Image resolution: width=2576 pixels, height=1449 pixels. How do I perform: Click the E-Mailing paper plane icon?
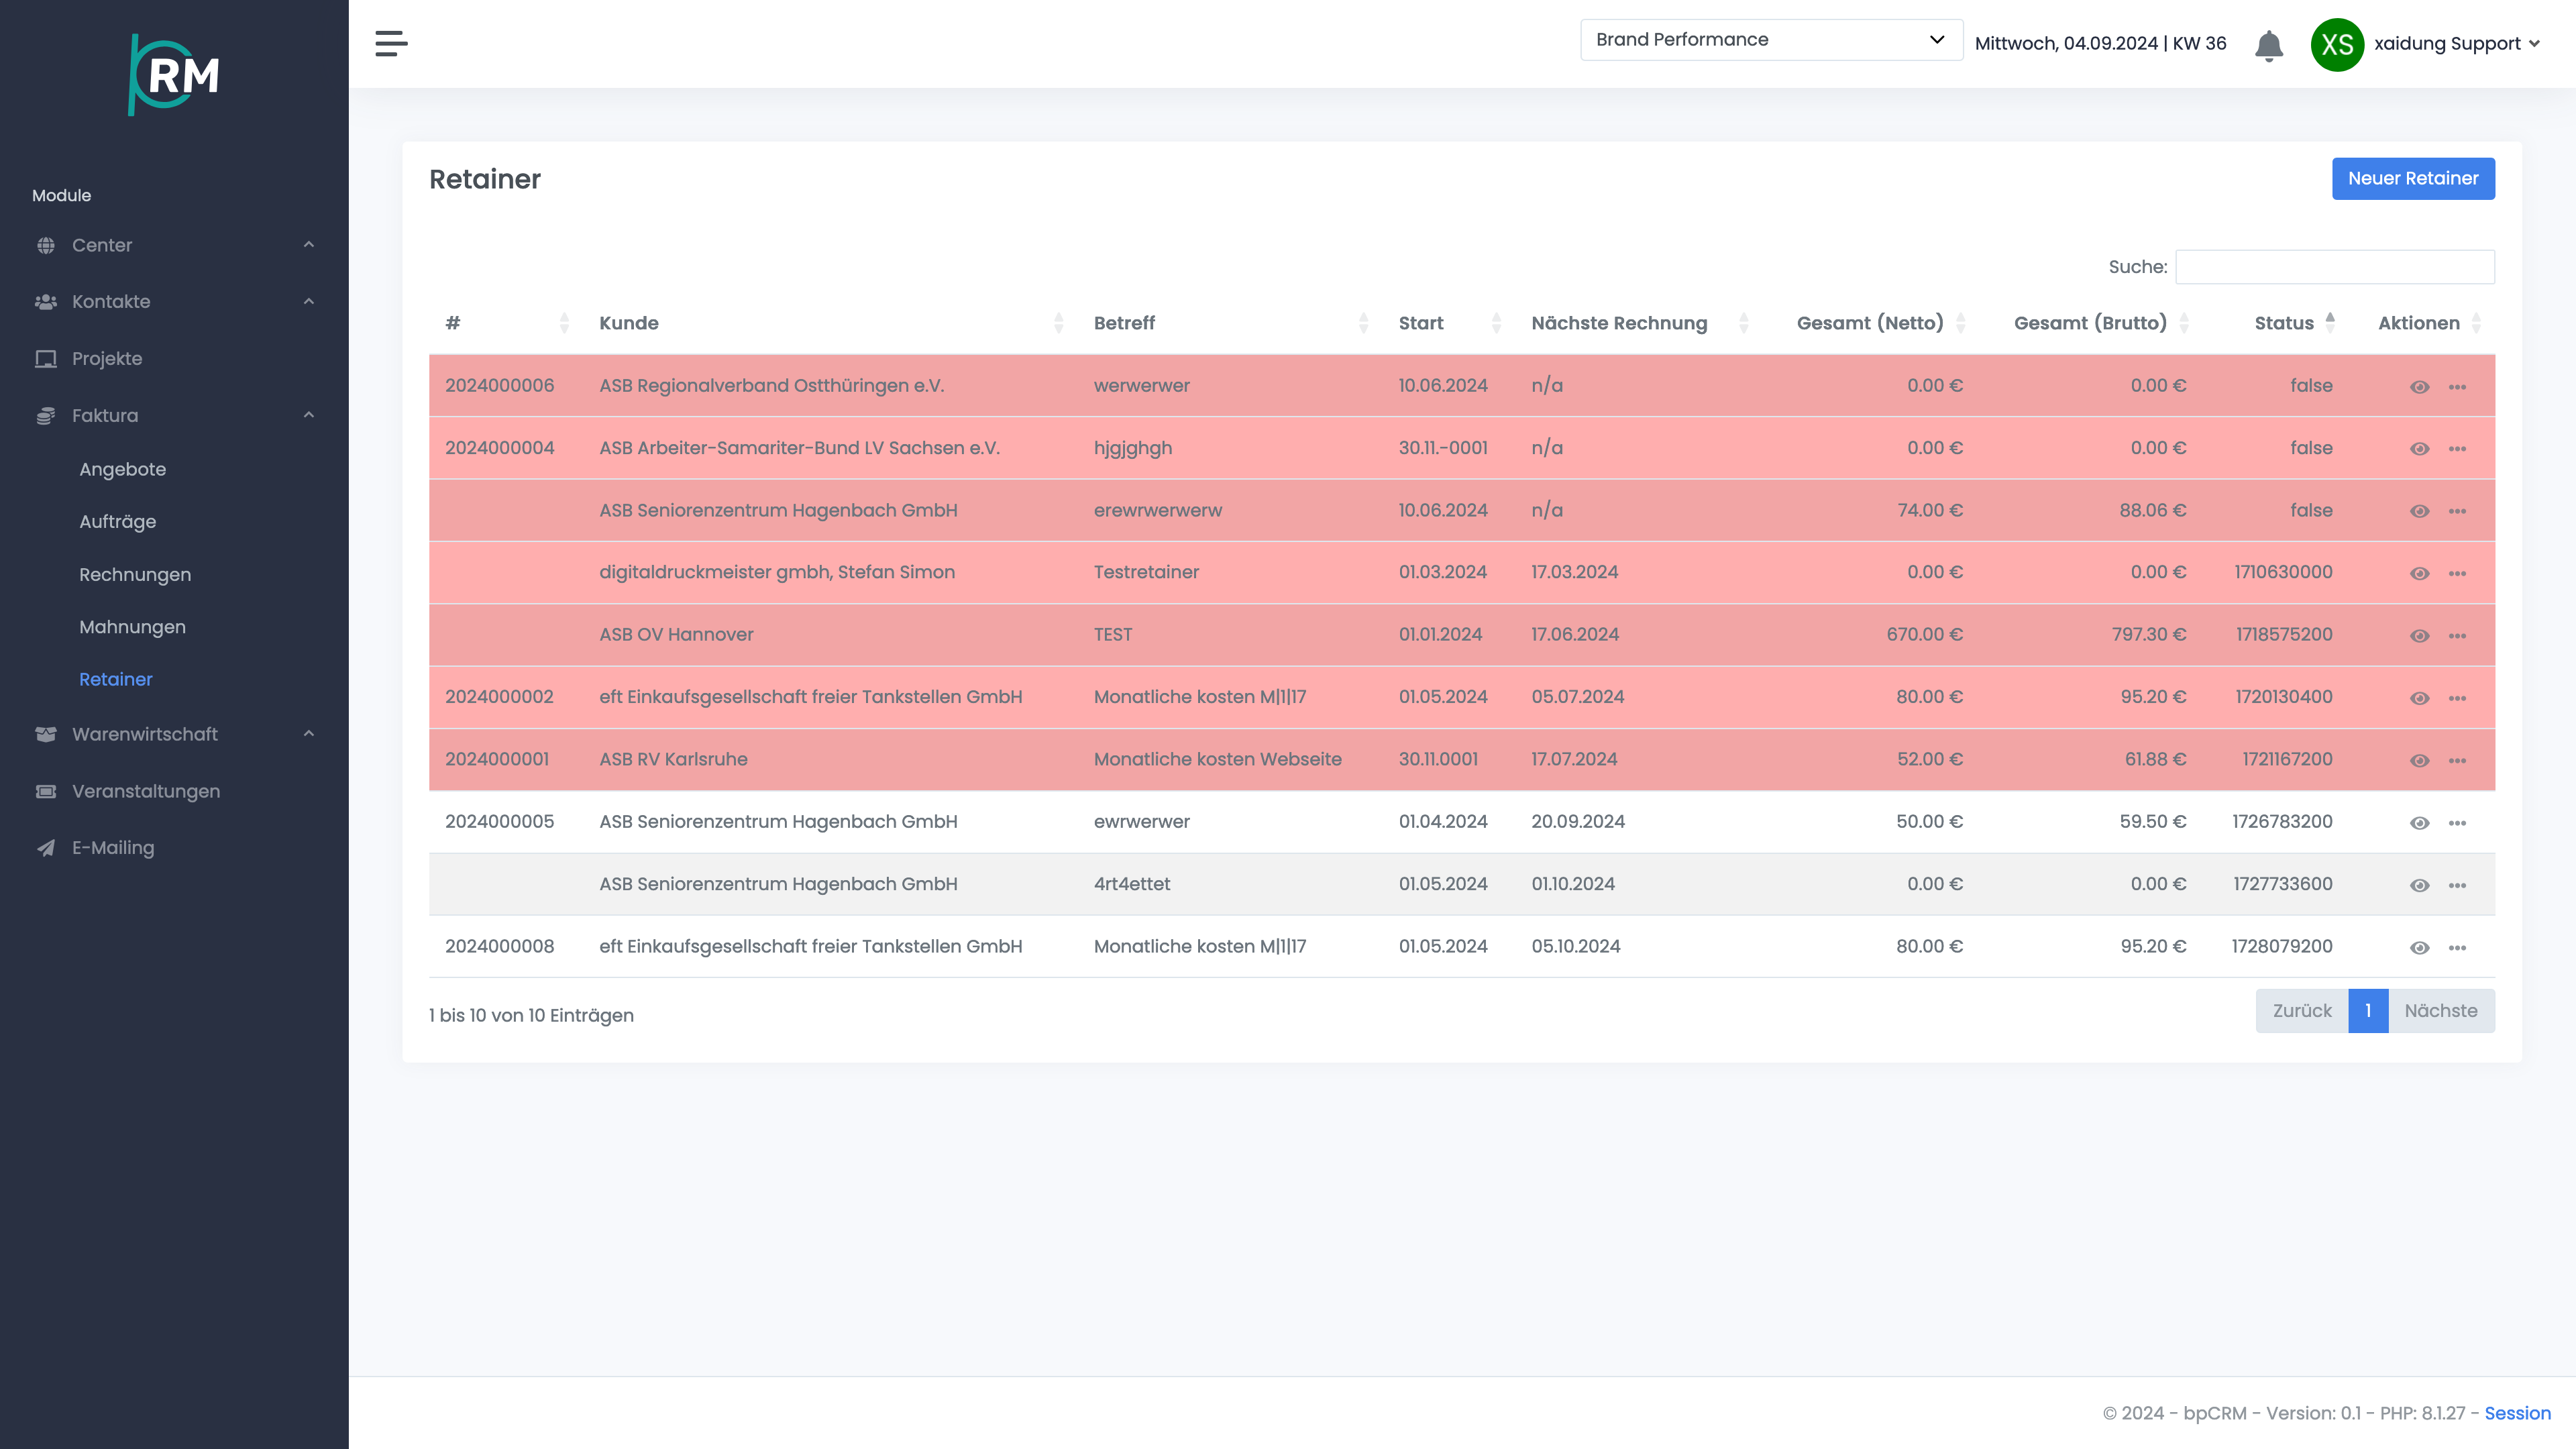[46, 847]
